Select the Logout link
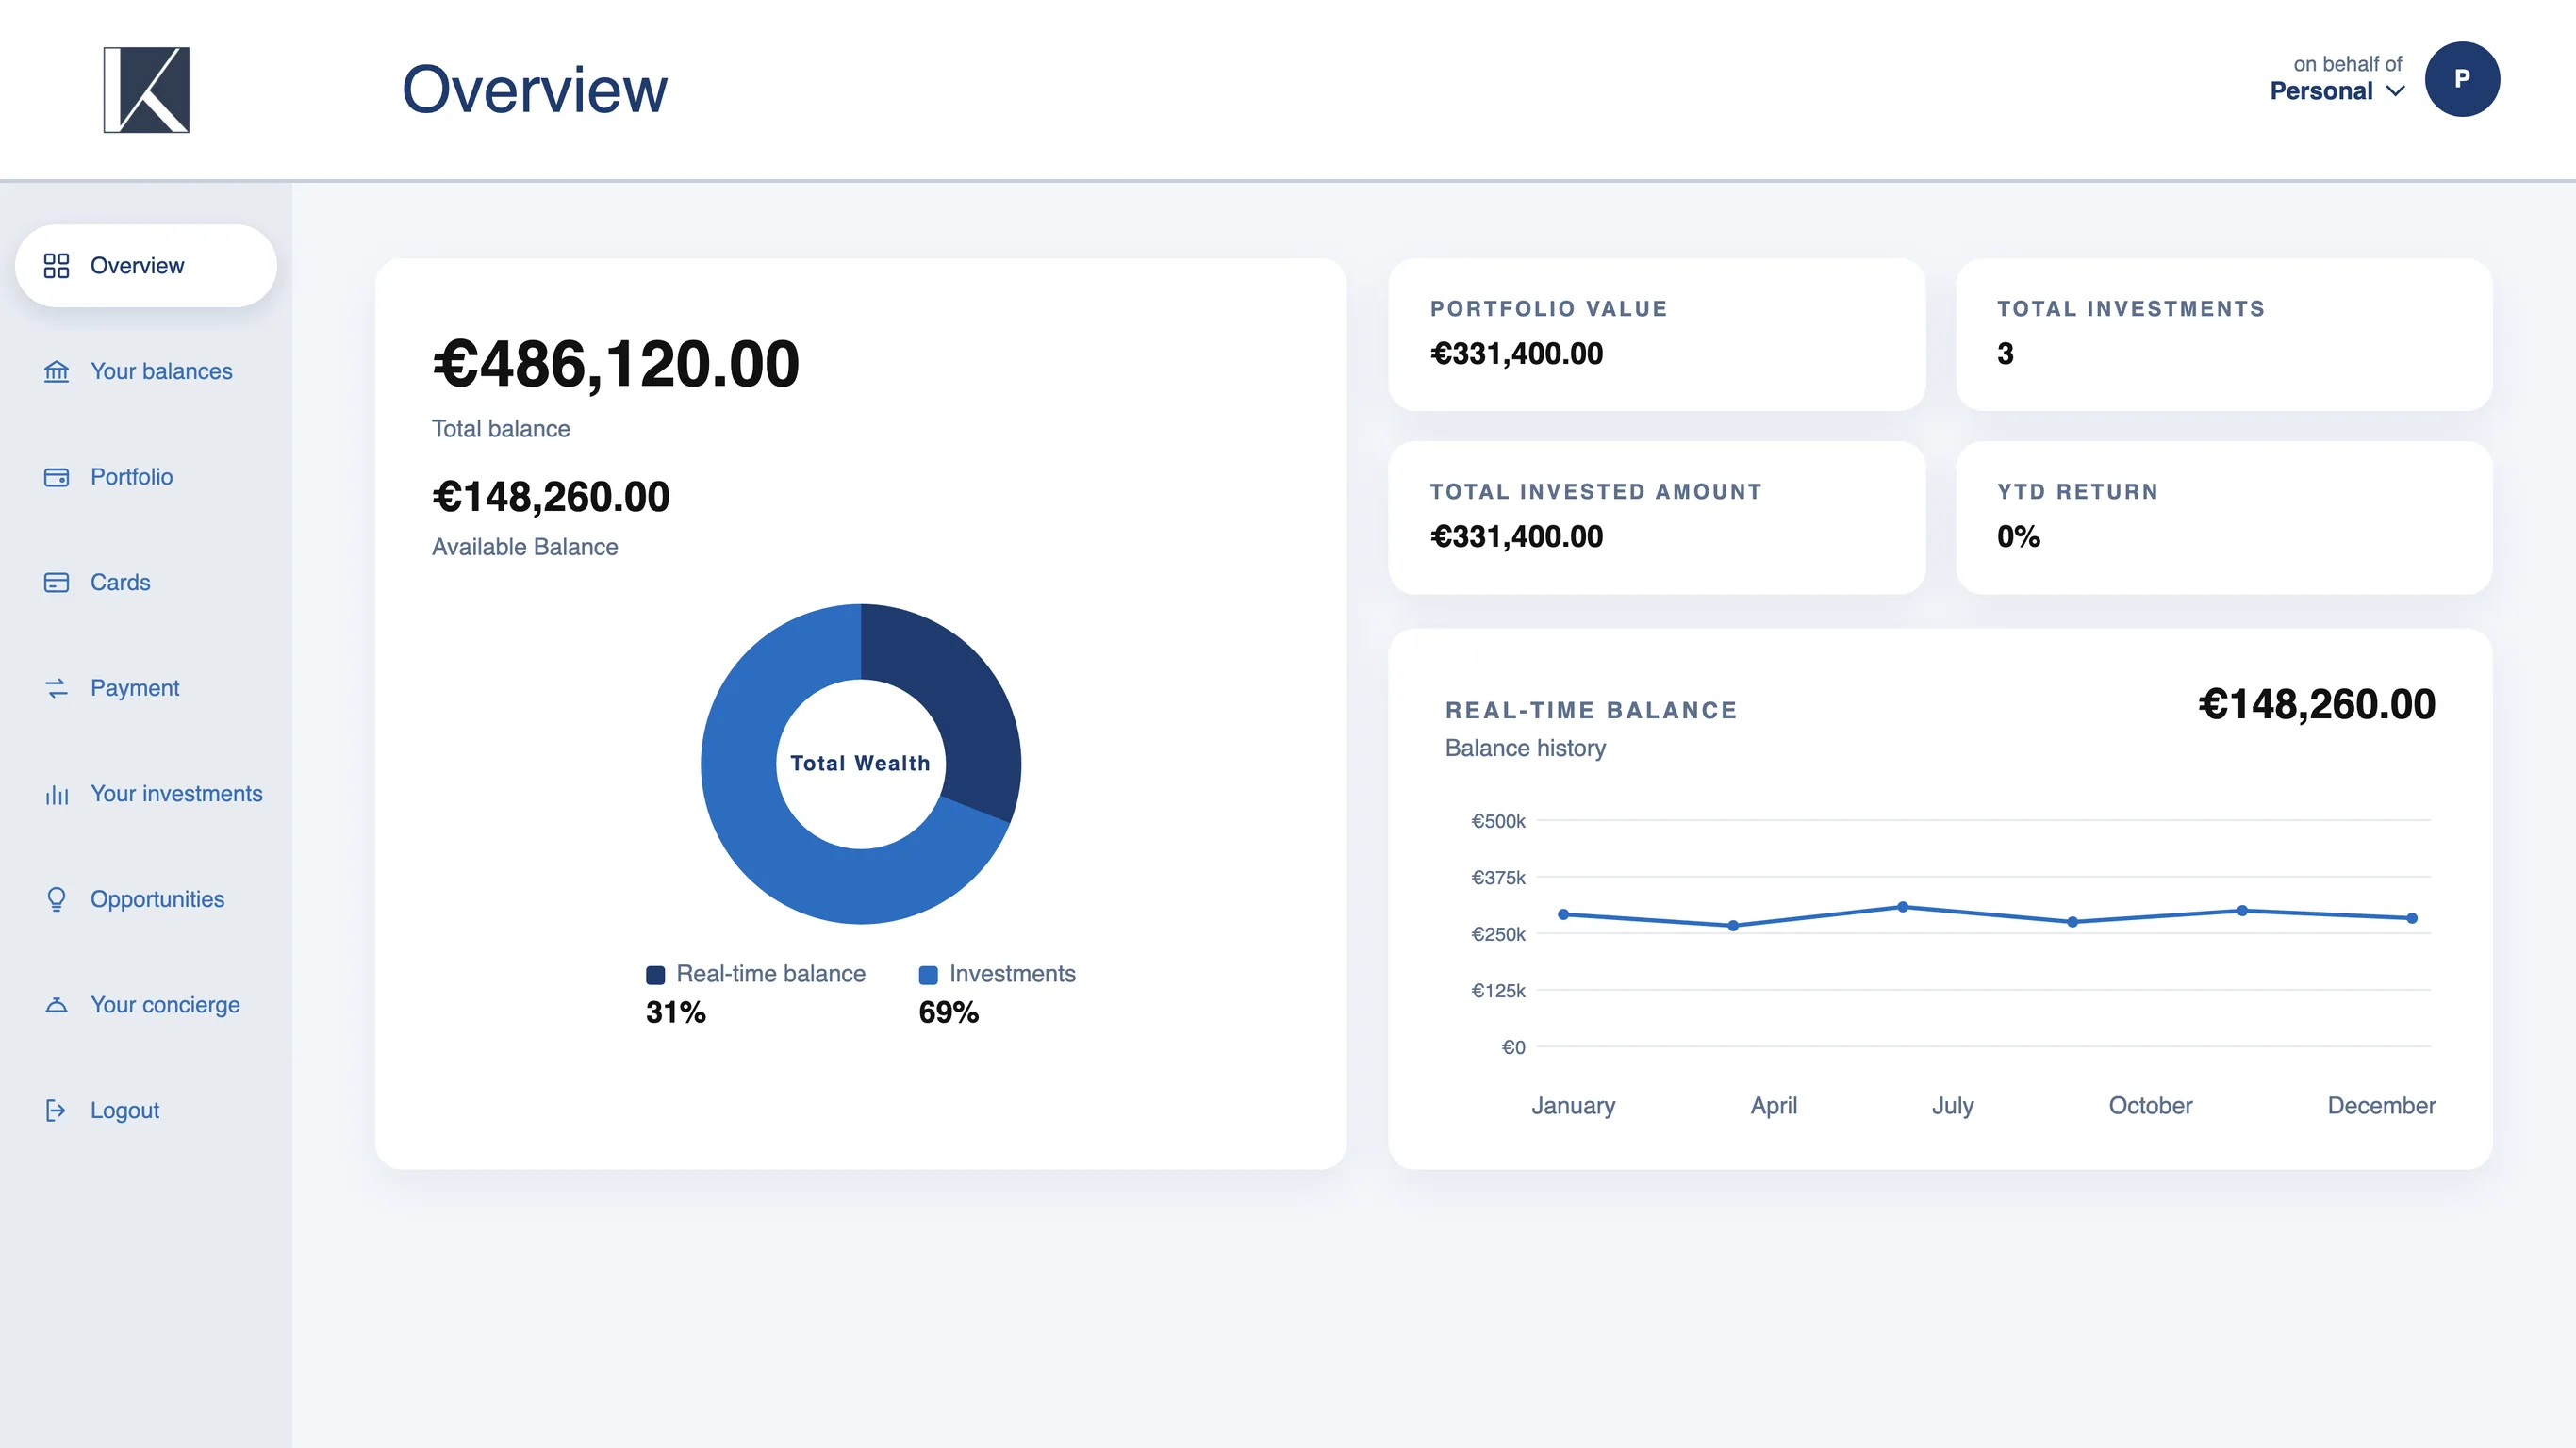 point(124,1110)
